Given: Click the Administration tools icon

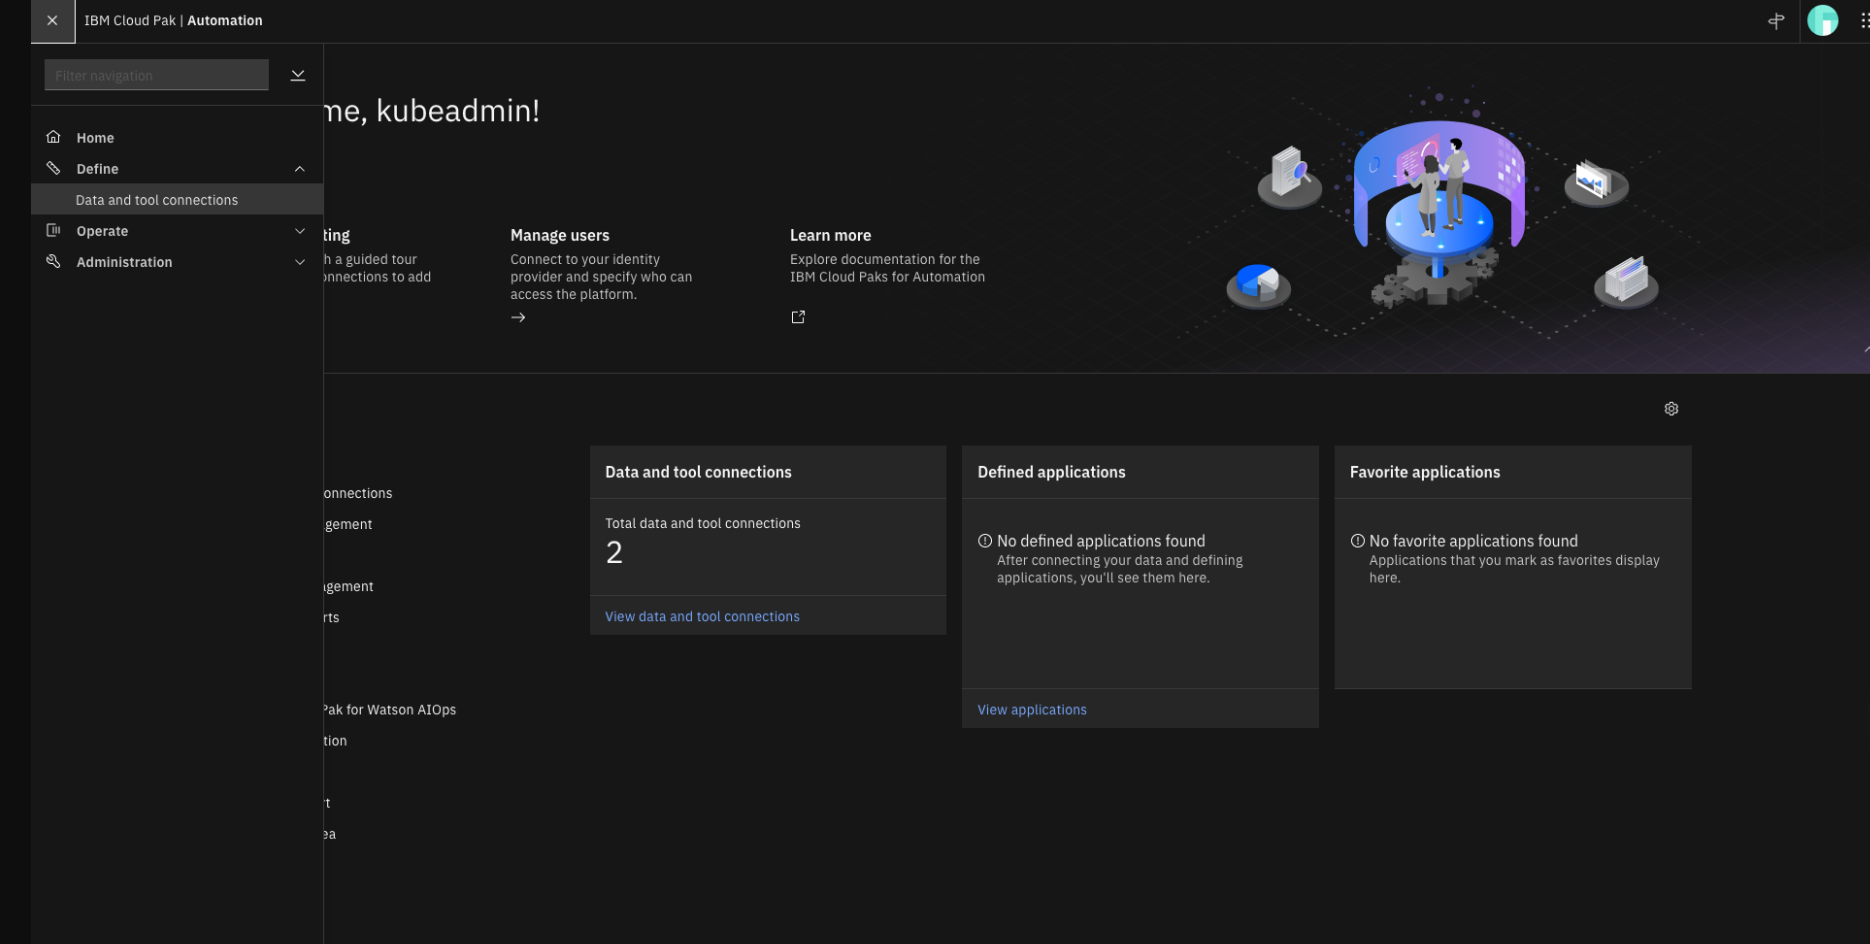Looking at the screenshot, I should coord(54,261).
